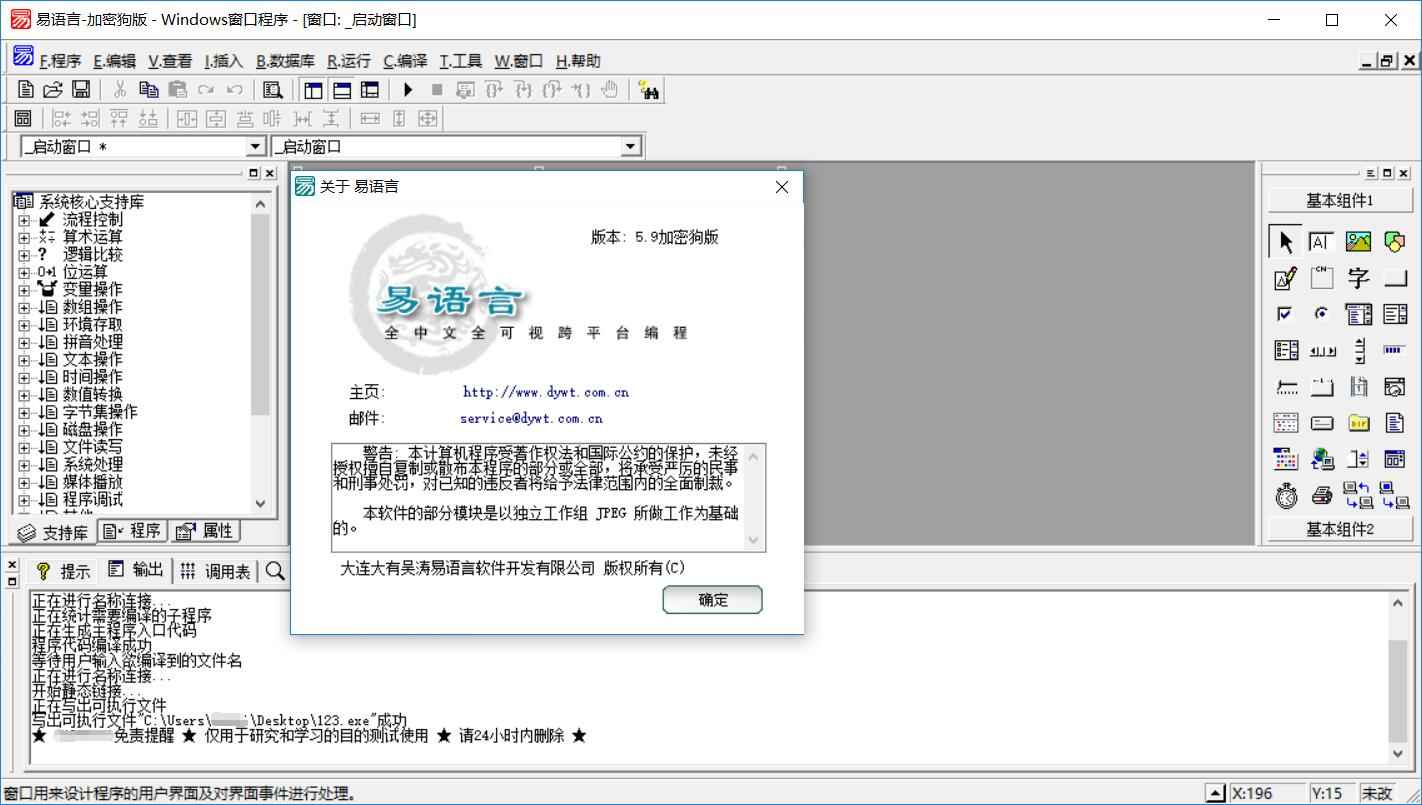Click the Run program toolbar icon
The width and height of the screenshot is (1422, 805).
(x=407, y=89)
